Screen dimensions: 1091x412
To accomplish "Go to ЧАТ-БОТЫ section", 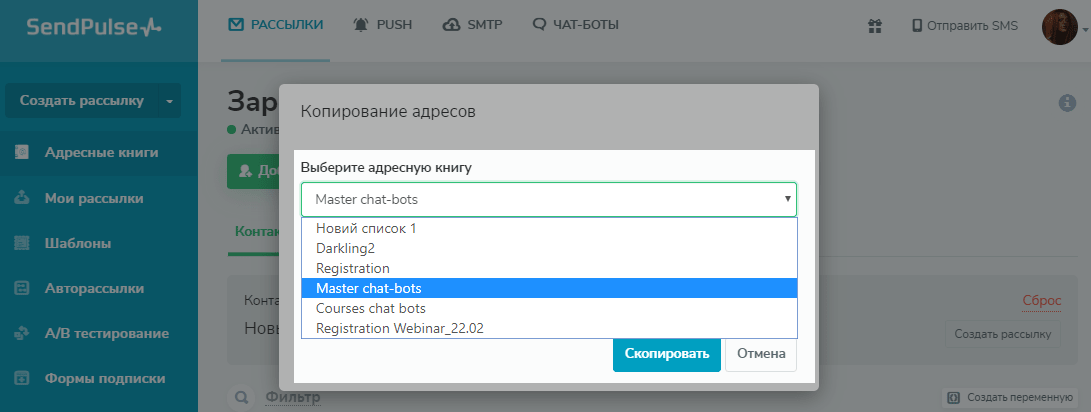I will coord(576,25).
